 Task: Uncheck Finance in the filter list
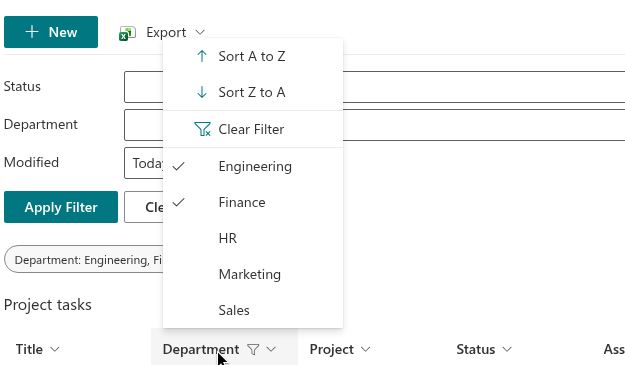tap(253, 202)
